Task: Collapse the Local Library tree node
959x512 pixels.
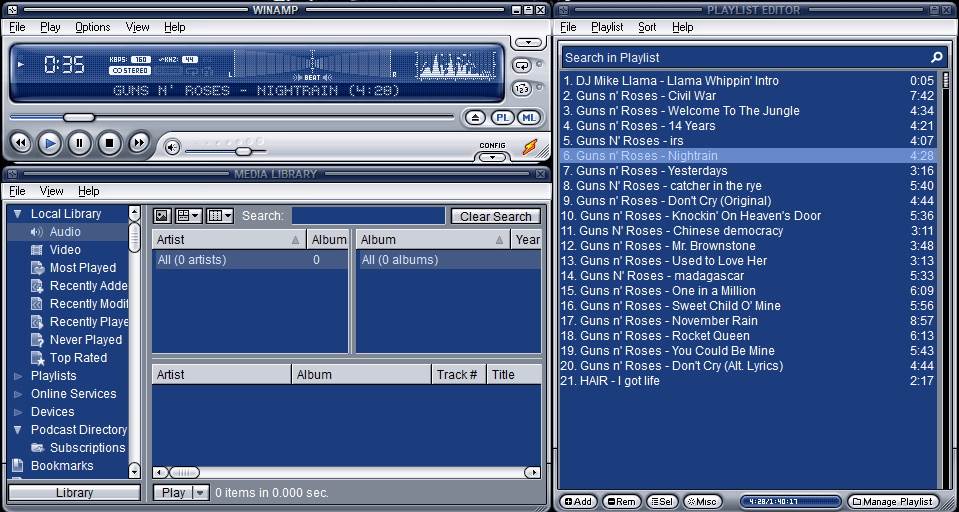Action: (17, 214)
